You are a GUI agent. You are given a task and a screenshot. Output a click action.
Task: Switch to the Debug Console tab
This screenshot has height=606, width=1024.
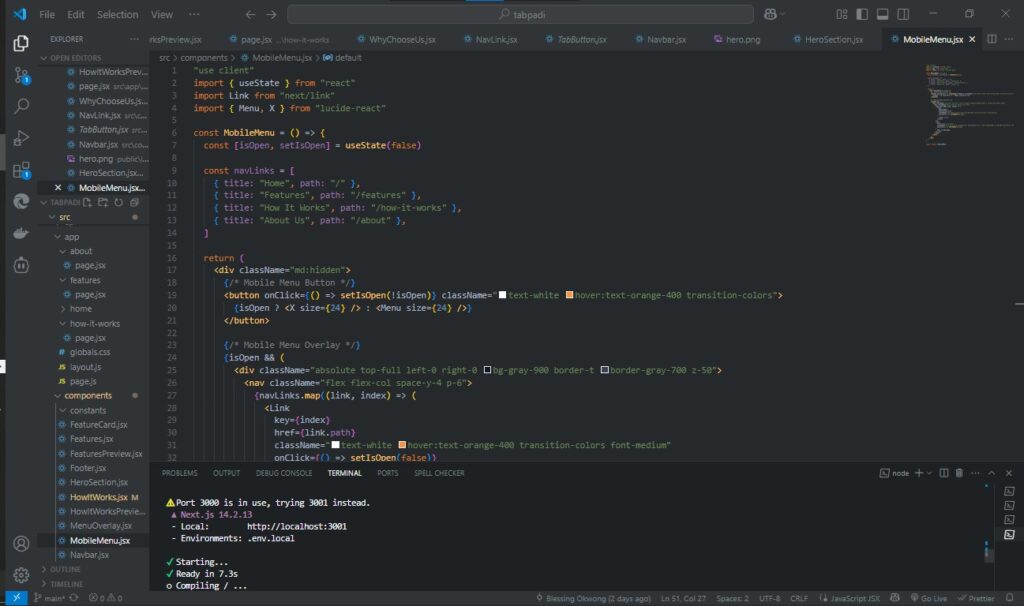284,473
